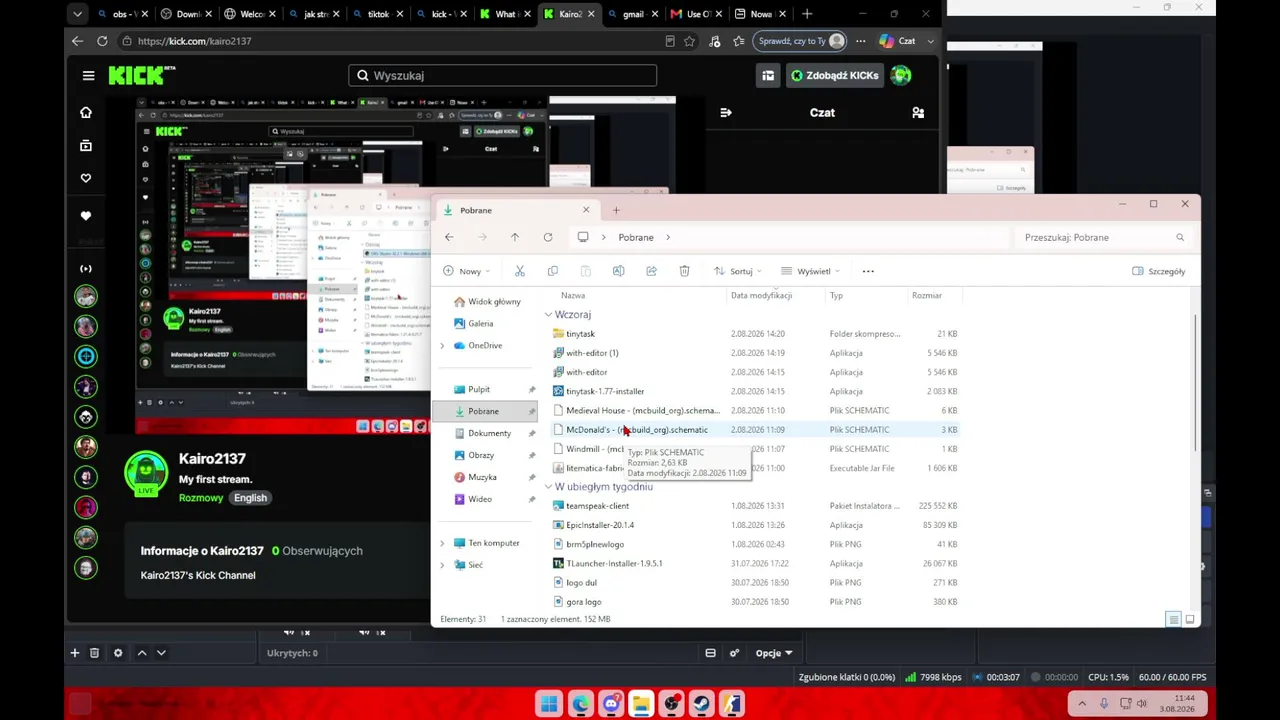Image resolution: width=1280 pixels, height=720 pixels.
Task: Open the OBS Opcje dropdown
Action: point(774,653)
